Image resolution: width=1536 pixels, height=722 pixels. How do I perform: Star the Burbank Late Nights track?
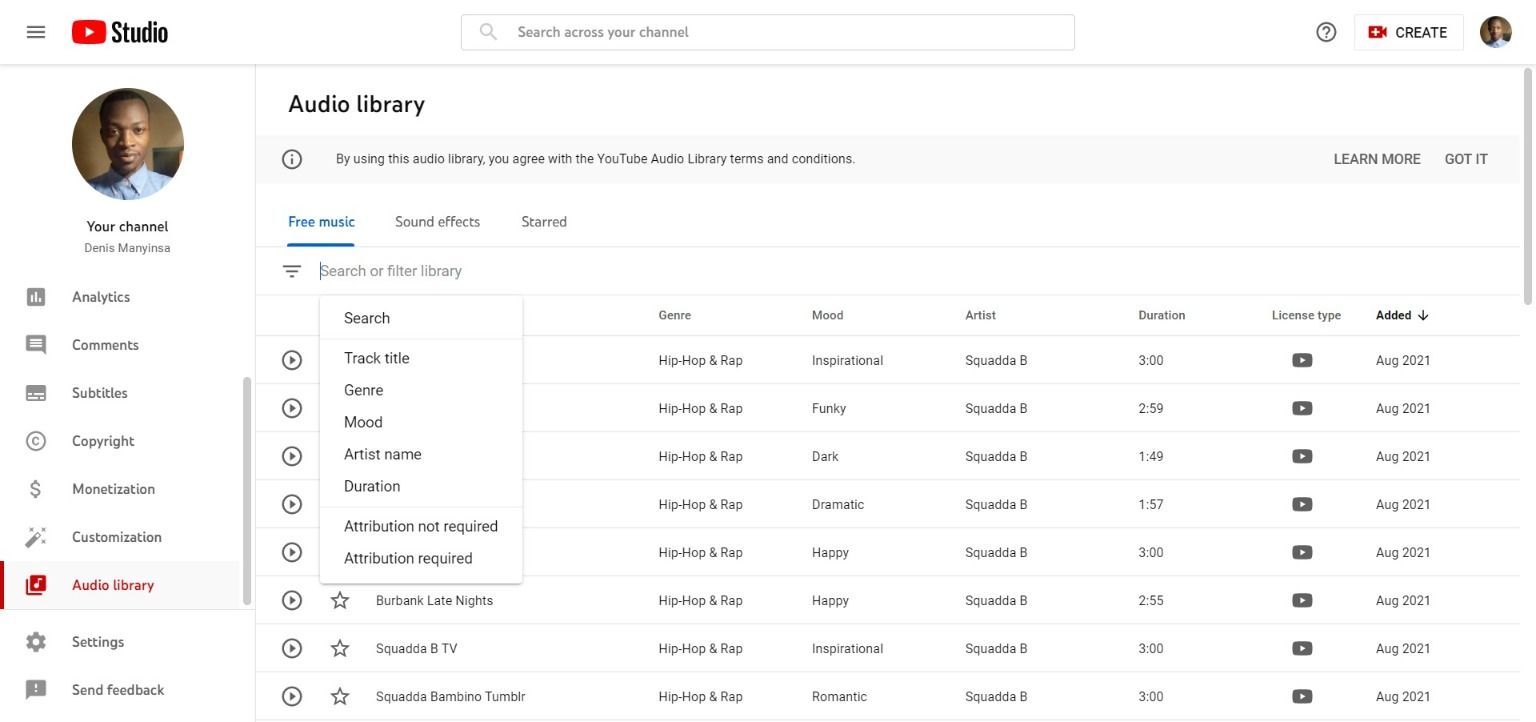point(339,600)
